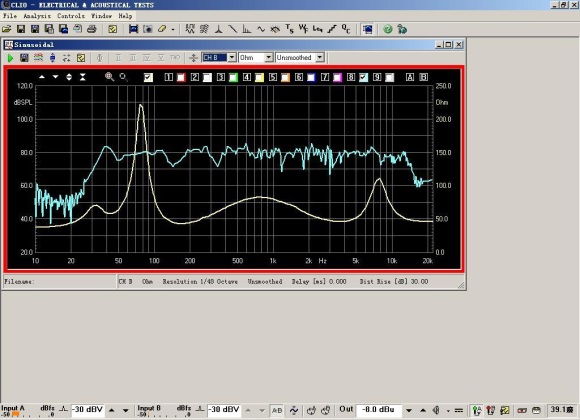This screenshot has width=580, height=420.
Task: Open the Controls menu
Action: pos(71,16)
